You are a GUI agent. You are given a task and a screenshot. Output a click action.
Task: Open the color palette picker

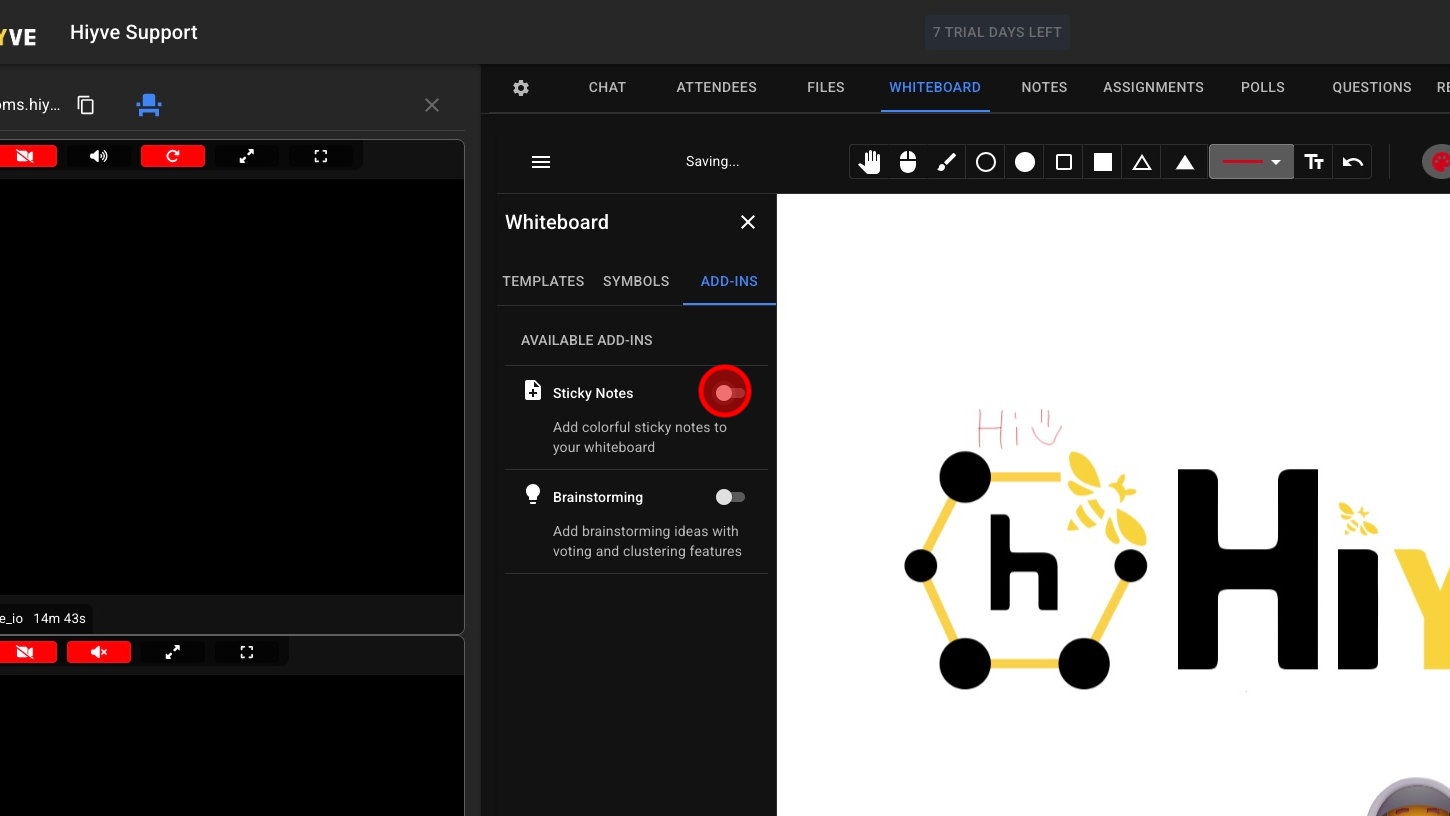[x=1439, y=162]
